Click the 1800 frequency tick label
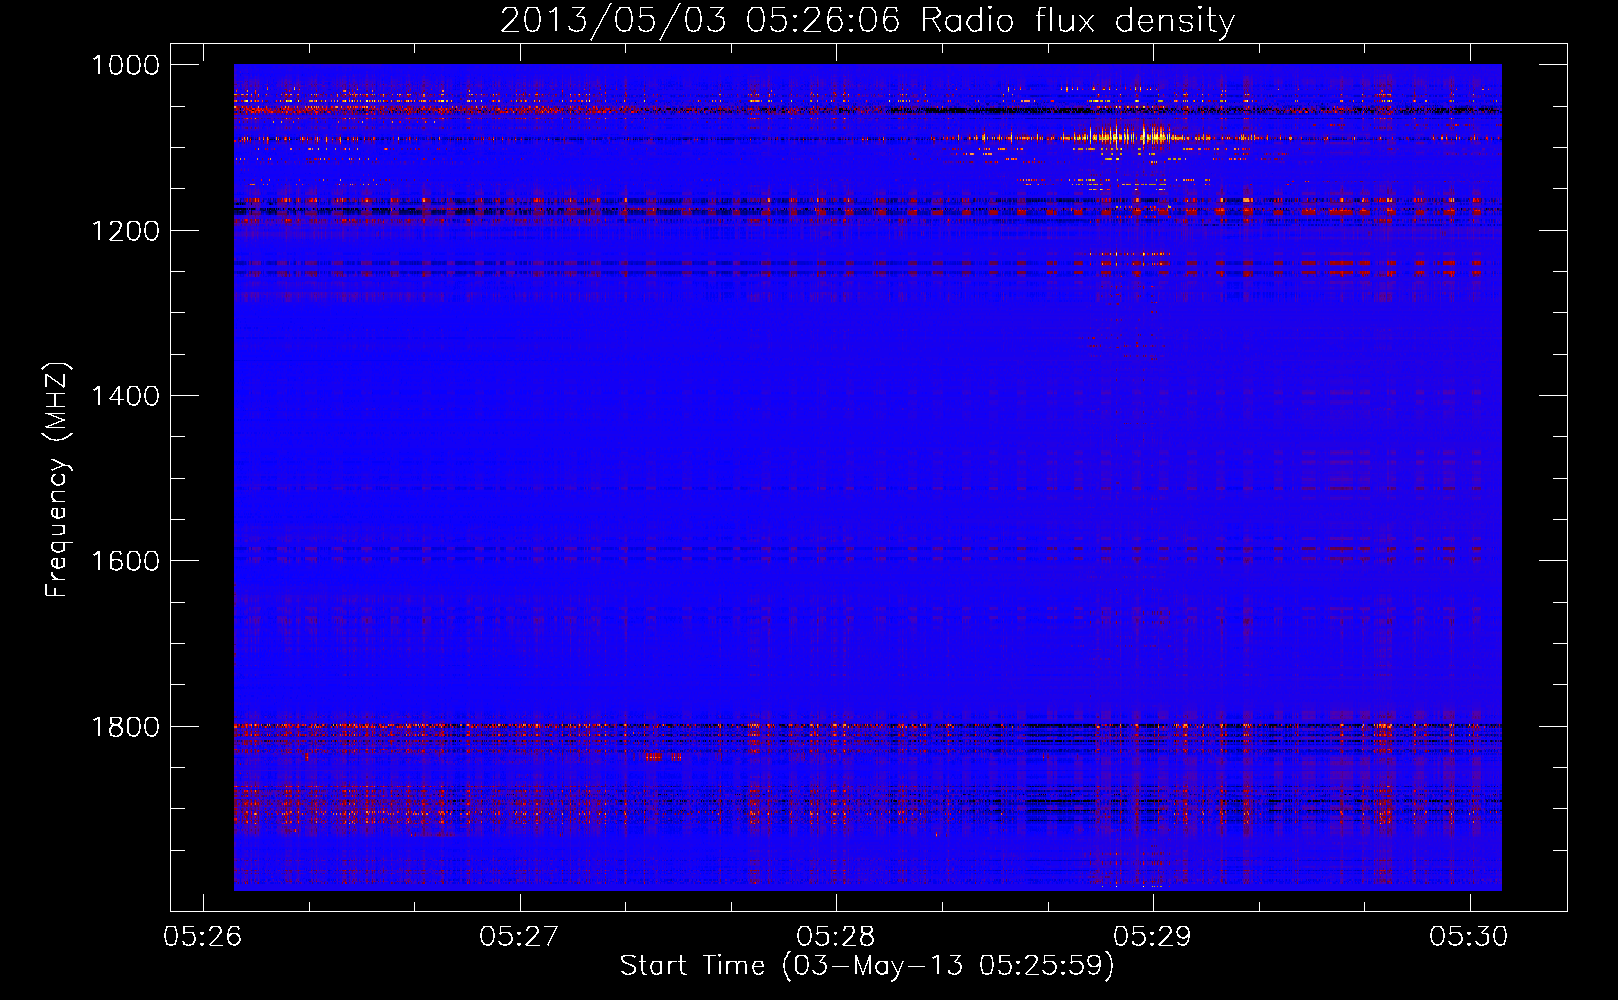The image size is (1618, 1000). (x=125, y=727)
